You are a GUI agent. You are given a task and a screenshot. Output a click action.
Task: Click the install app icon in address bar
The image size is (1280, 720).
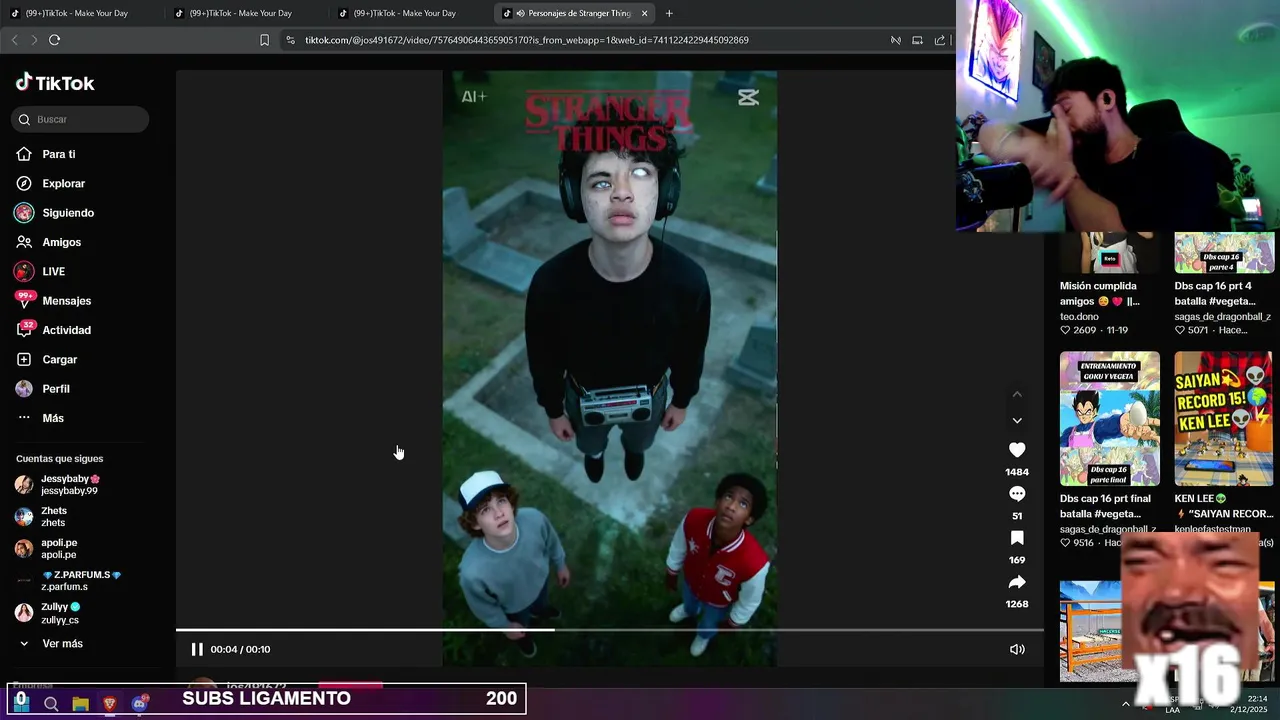coord(917,40)
